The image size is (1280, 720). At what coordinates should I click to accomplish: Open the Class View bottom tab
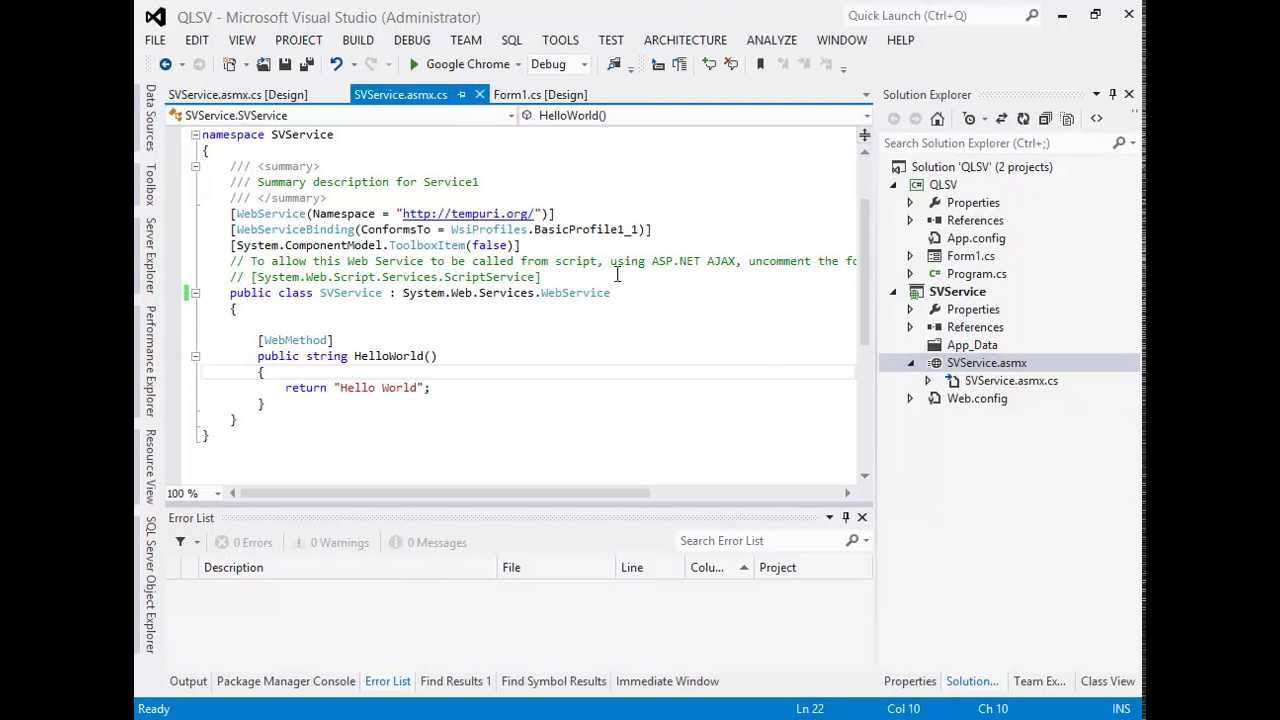pos(1107,681)
